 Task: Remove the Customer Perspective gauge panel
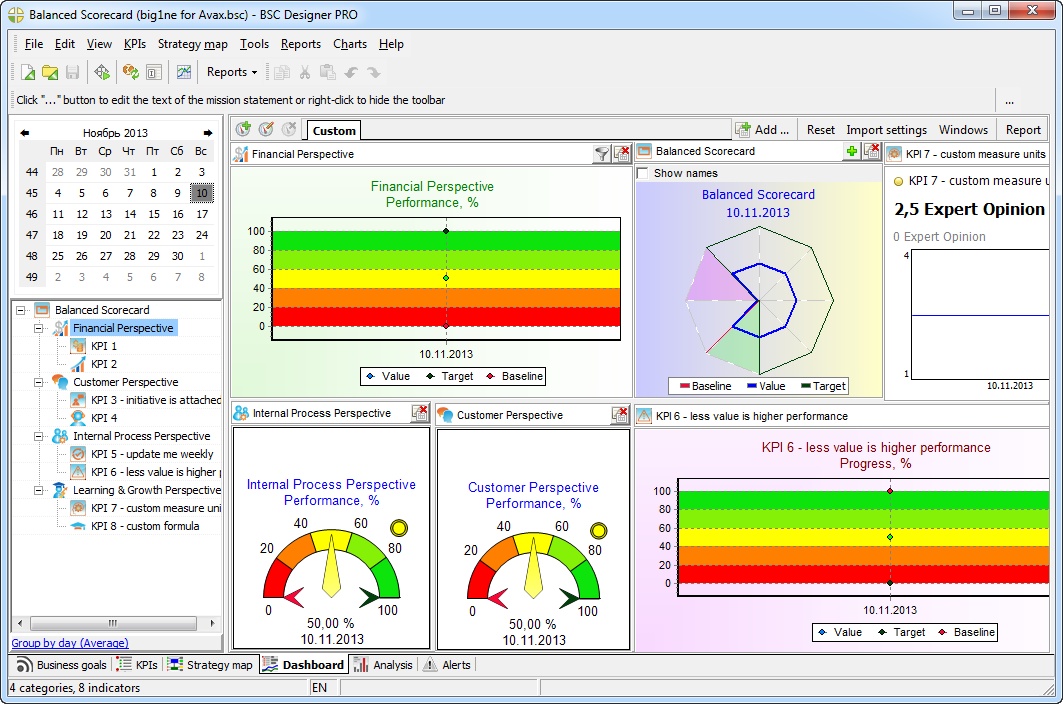[620, 414]
